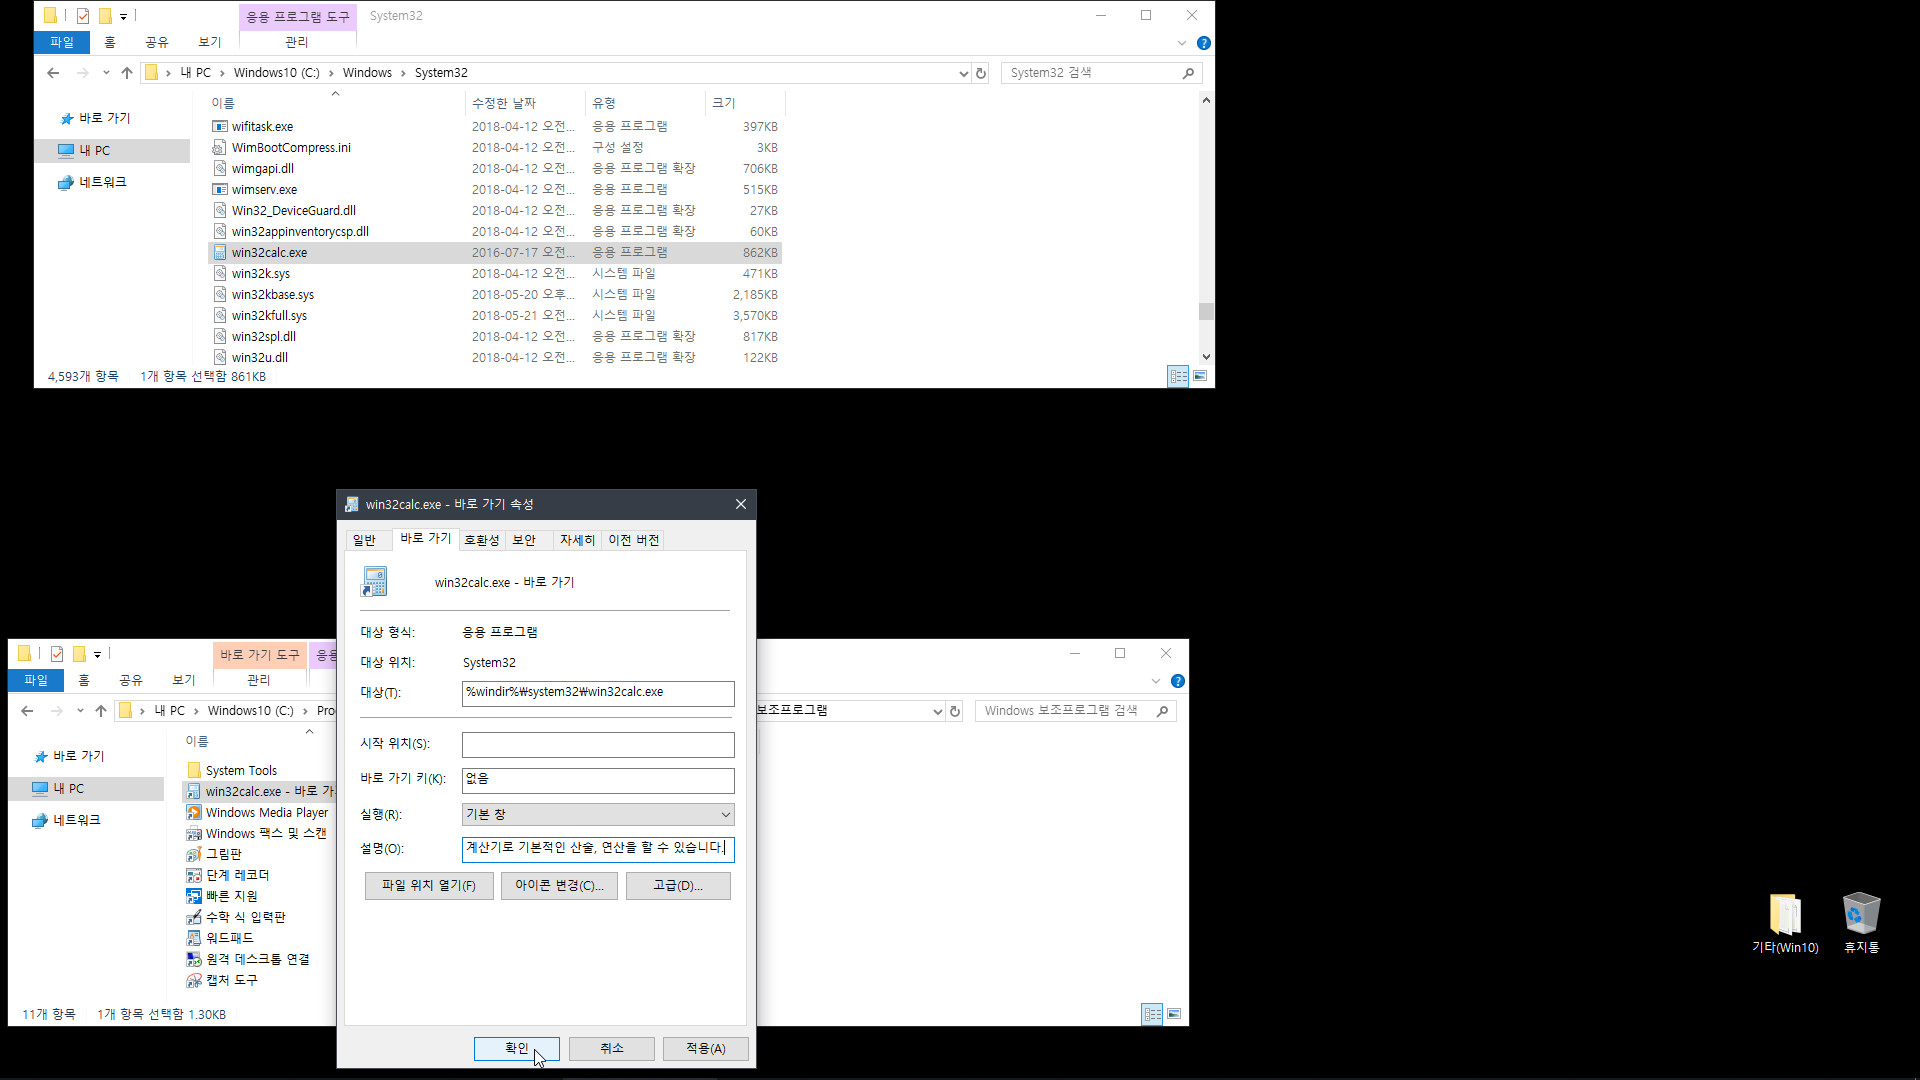Image resolution: width=1920 pixels, height=1080 pixels.
Task: Refresh the System32 folder view
Action: 981,73
